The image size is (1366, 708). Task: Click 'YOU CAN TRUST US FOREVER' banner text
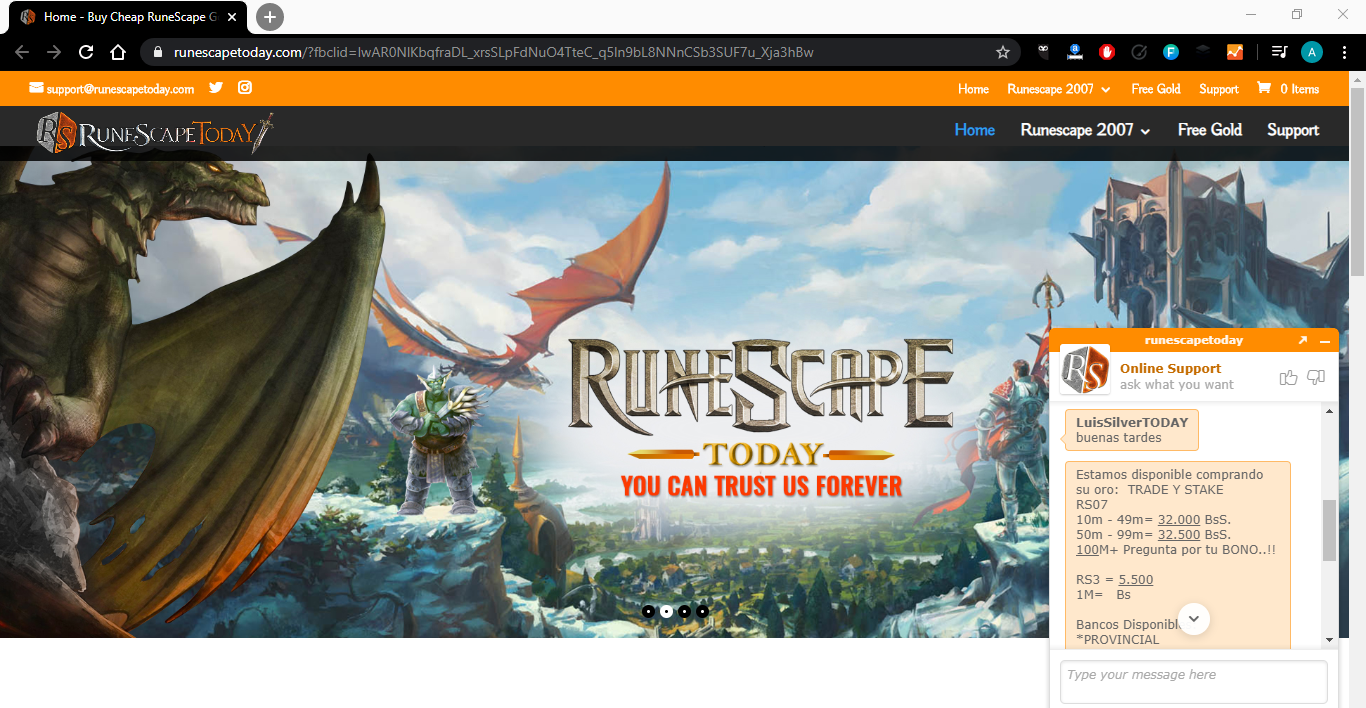[x=761, y=486]
